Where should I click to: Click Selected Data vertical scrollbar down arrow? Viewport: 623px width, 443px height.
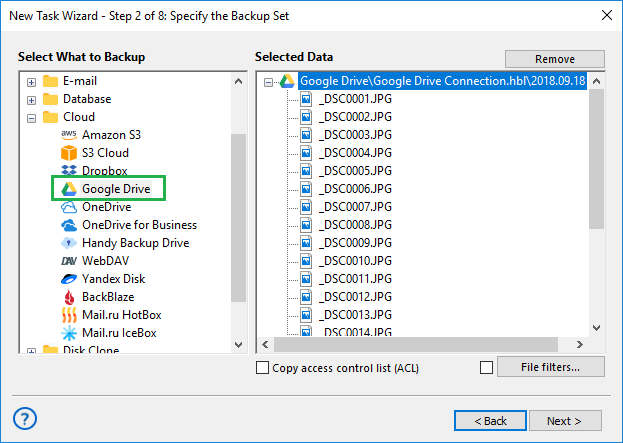[x=596, y=328]
